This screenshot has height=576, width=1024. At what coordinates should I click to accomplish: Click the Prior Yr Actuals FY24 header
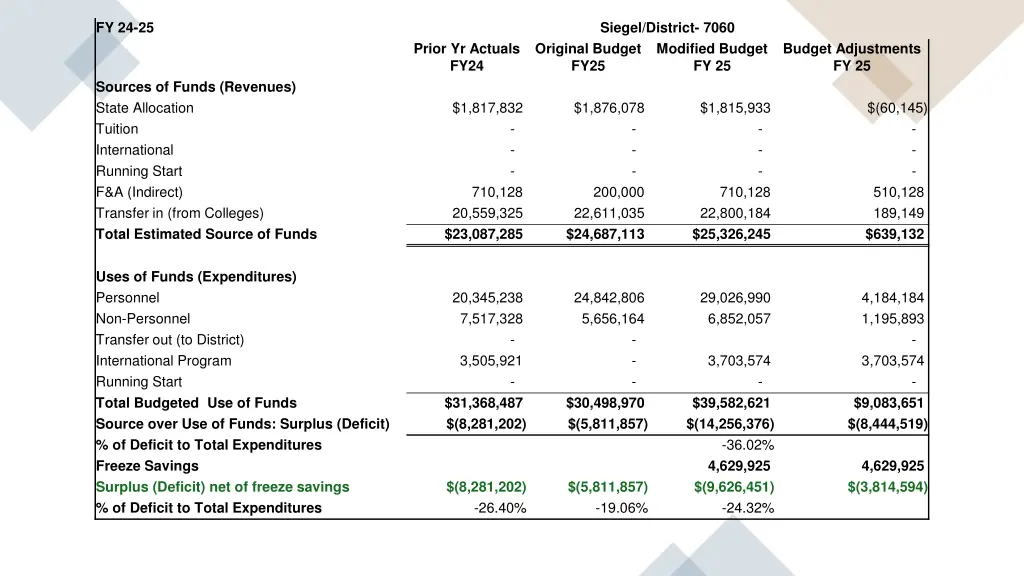coord(466,57)
